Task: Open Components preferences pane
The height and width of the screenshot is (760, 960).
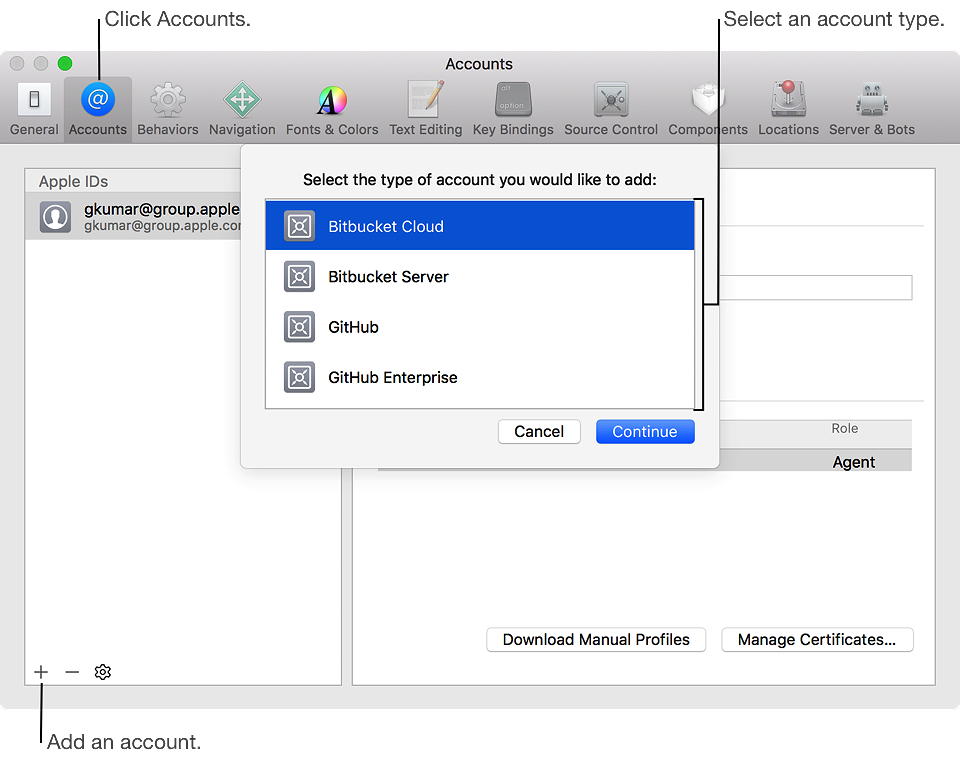Action: tap(708, 109)
